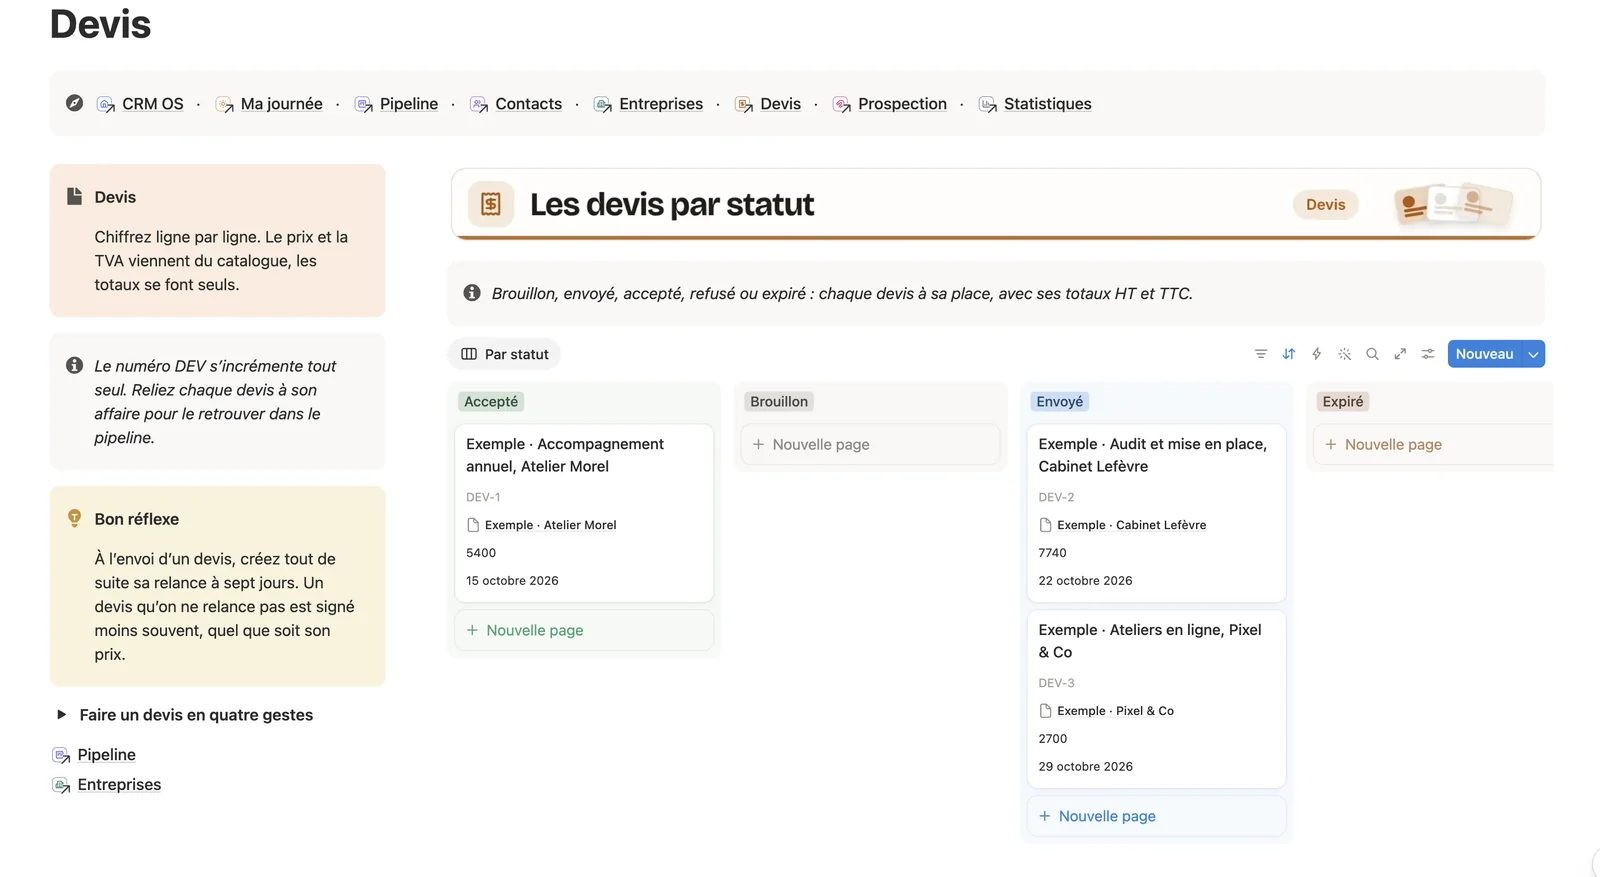Screen dimensions: 1600x877
Task: Click the page icon next to "Exemple · Cabinet Lefèvre"
Action: click(1046, 525)
